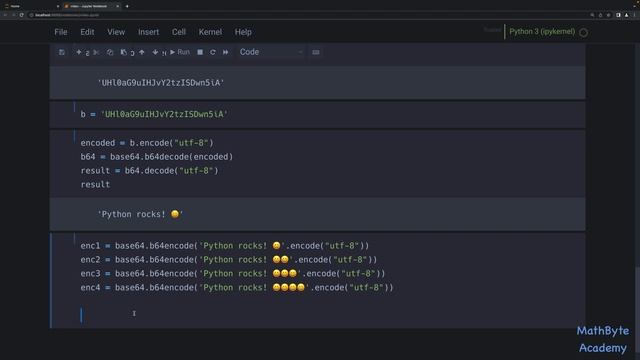
Task: Click the browser profile icon
Action: [x=627, y=15]
